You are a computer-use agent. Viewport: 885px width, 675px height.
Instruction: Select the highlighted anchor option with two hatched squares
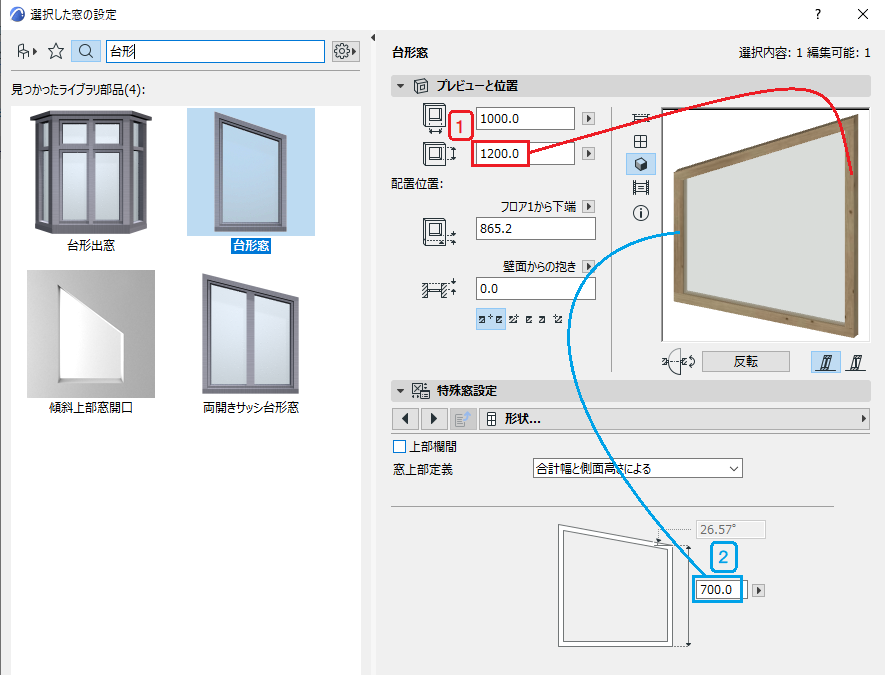click(x=490, y=319)
